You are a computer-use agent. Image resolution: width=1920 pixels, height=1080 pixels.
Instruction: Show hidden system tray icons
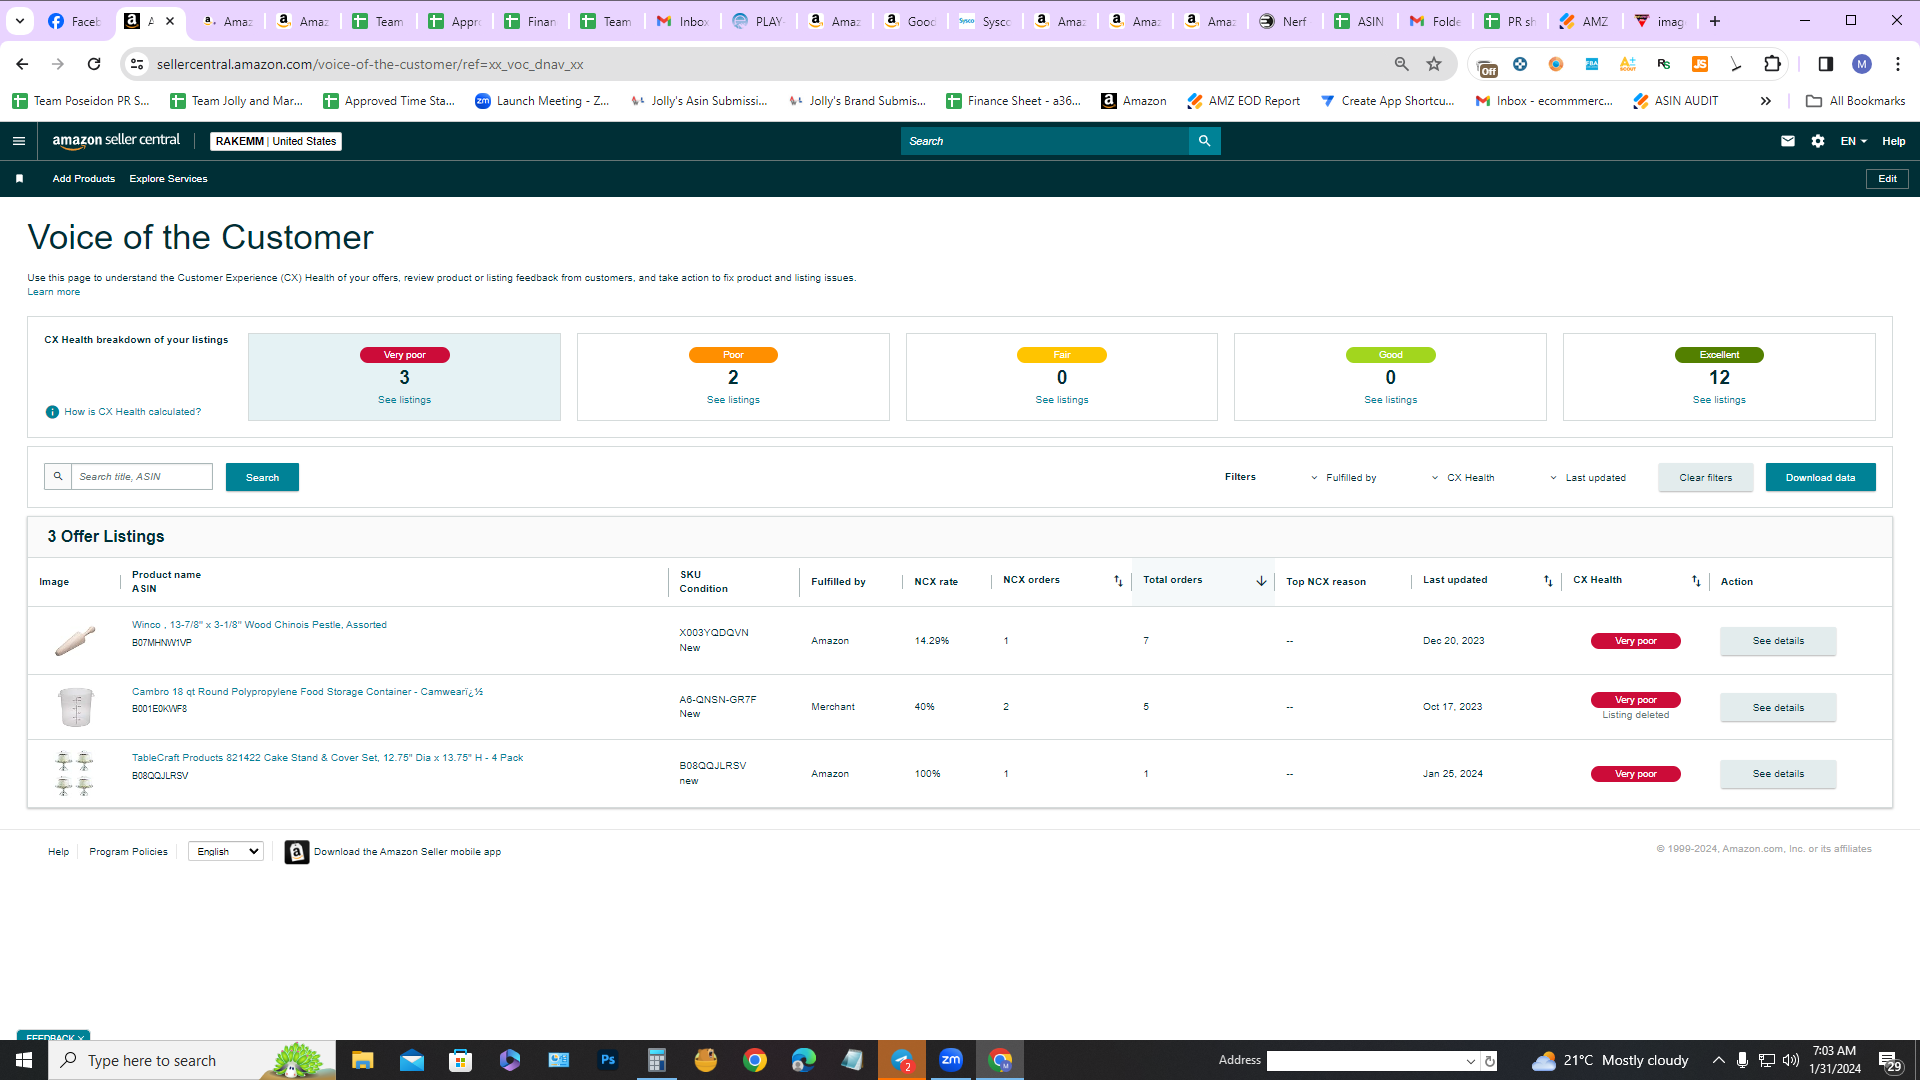[1718, 1060]
